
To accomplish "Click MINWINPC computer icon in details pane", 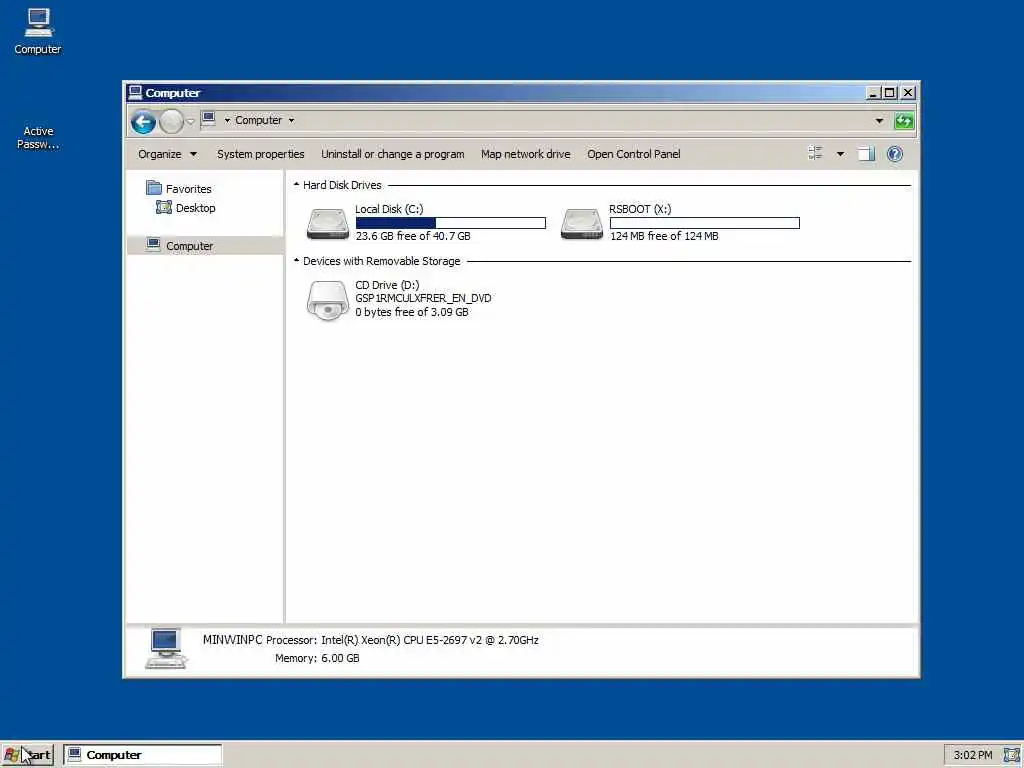I will coord(166,648).
